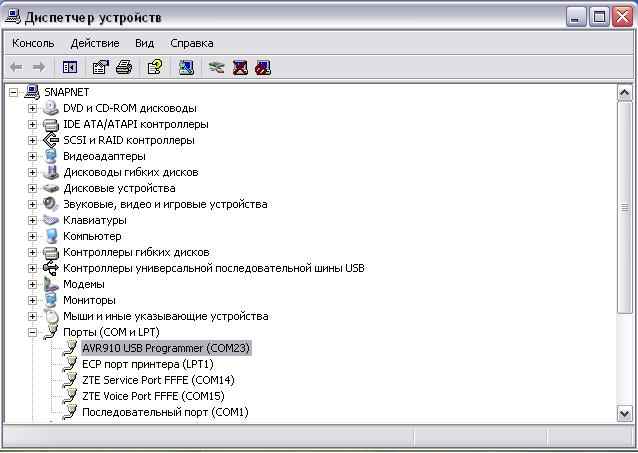Expand IDE ATA/ATAPI контроллеры node

(32, 124)
